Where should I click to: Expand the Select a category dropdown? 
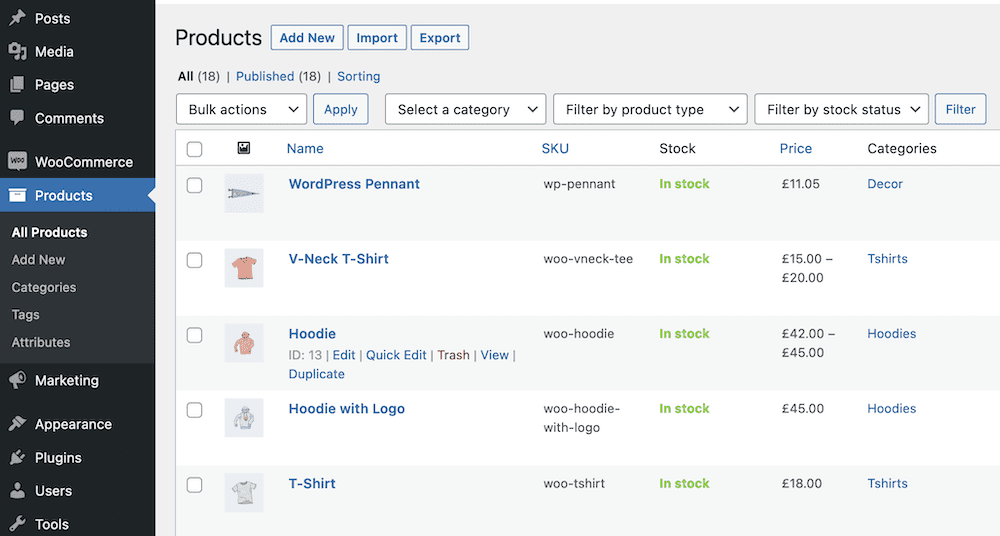pyautogui.click(x=465, y=110)
